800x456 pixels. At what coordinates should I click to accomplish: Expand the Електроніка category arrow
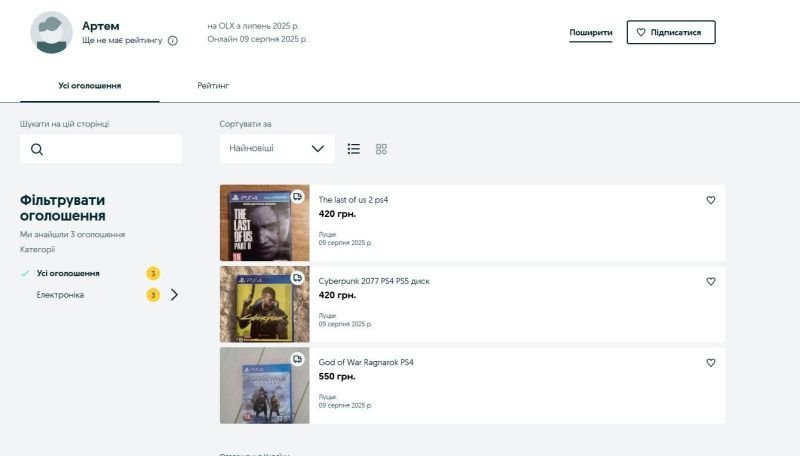(174, 295)
